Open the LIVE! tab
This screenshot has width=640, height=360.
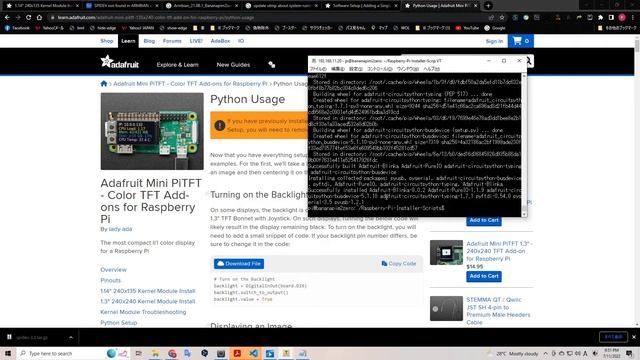click(x=196, y=41)
